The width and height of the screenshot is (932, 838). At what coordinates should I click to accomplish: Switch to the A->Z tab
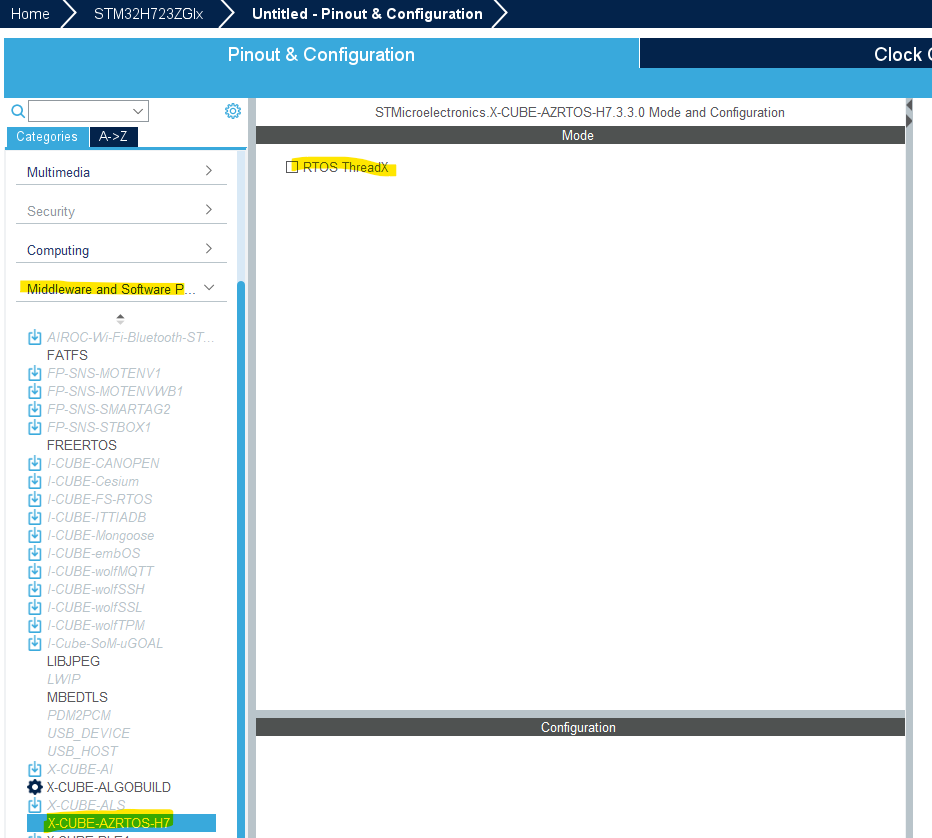113,137
